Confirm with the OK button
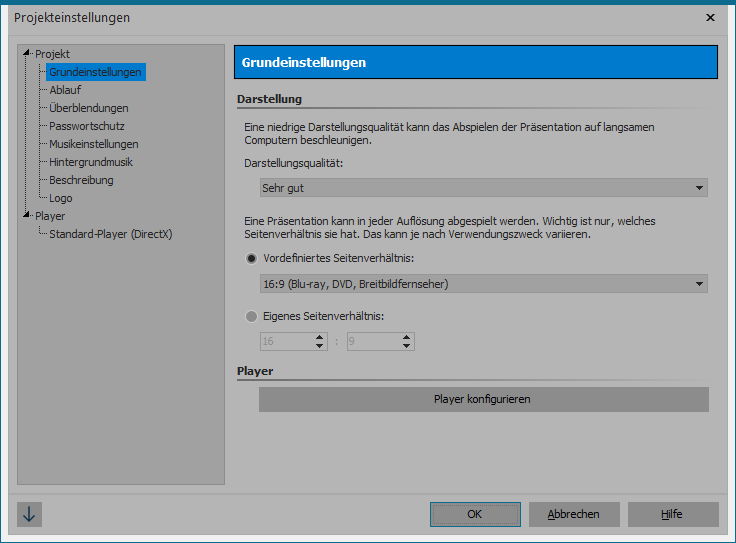Viewport: 736px width, 543px height. [x=474, y=514]
